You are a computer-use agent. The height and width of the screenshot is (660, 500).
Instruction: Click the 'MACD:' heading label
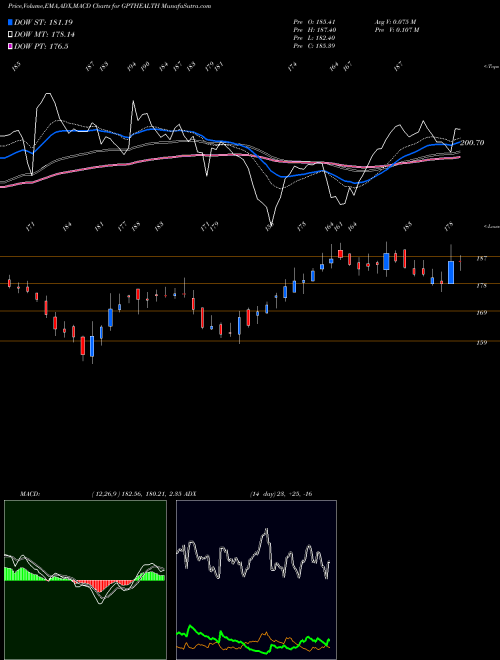30,494
